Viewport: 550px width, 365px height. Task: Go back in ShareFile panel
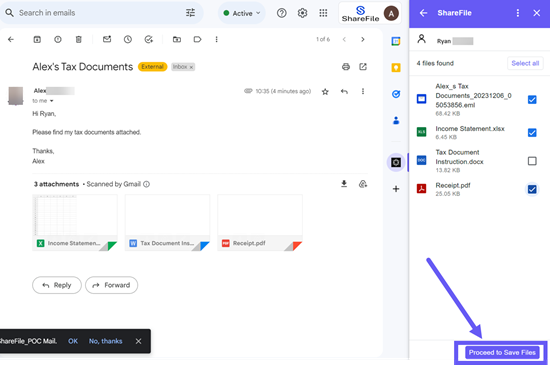pos(423,13)
